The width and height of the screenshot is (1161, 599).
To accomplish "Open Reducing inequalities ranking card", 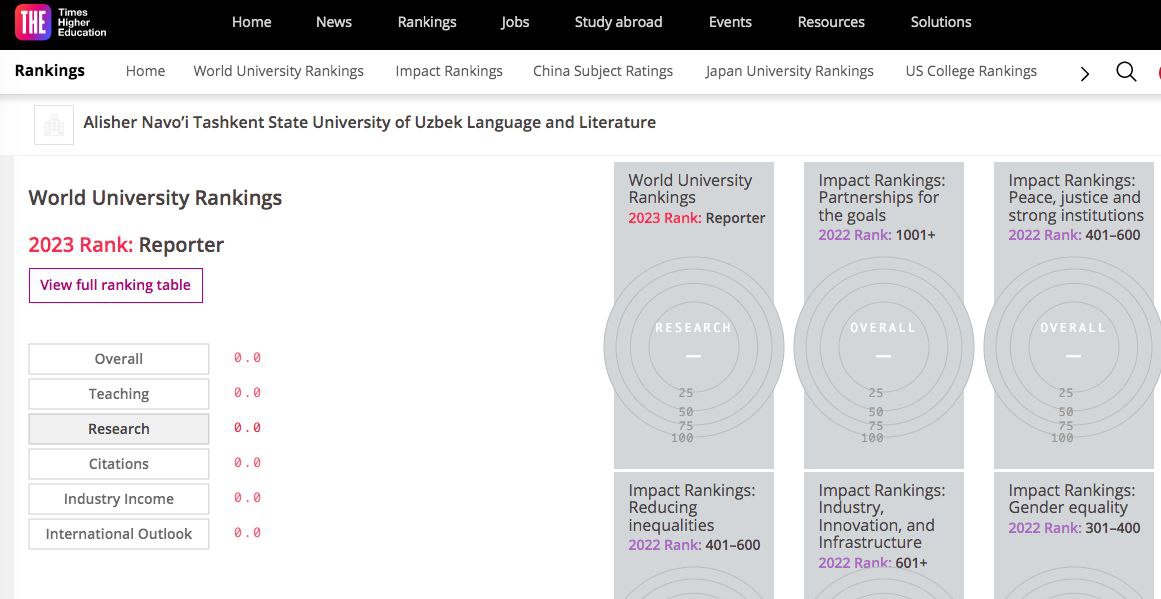I will pyautogui.click(x=693, y=517).
